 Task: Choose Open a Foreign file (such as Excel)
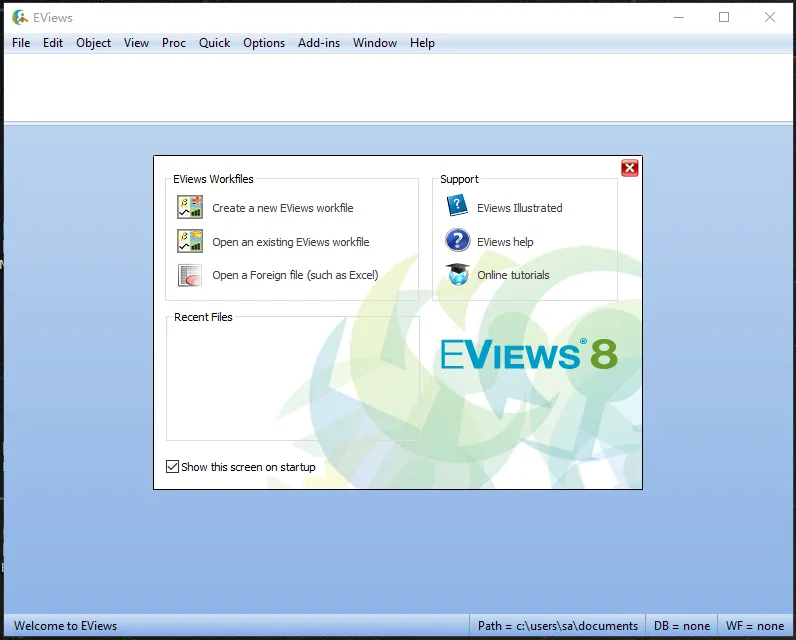pyautogui.click(x=295, y=275)
